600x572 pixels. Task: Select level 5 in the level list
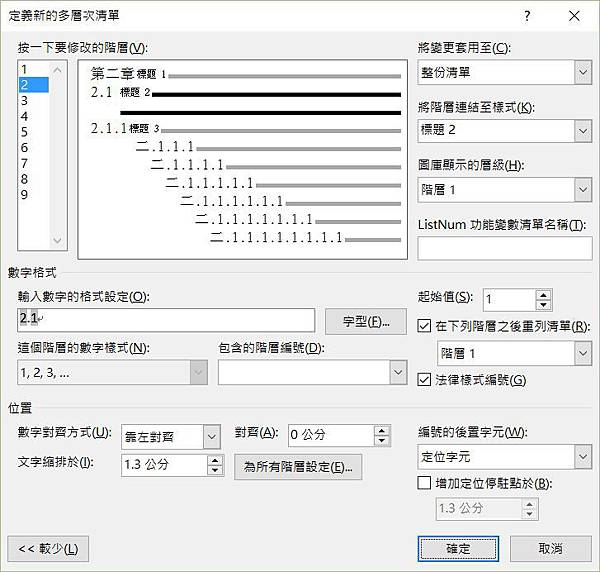pos(33,132)
